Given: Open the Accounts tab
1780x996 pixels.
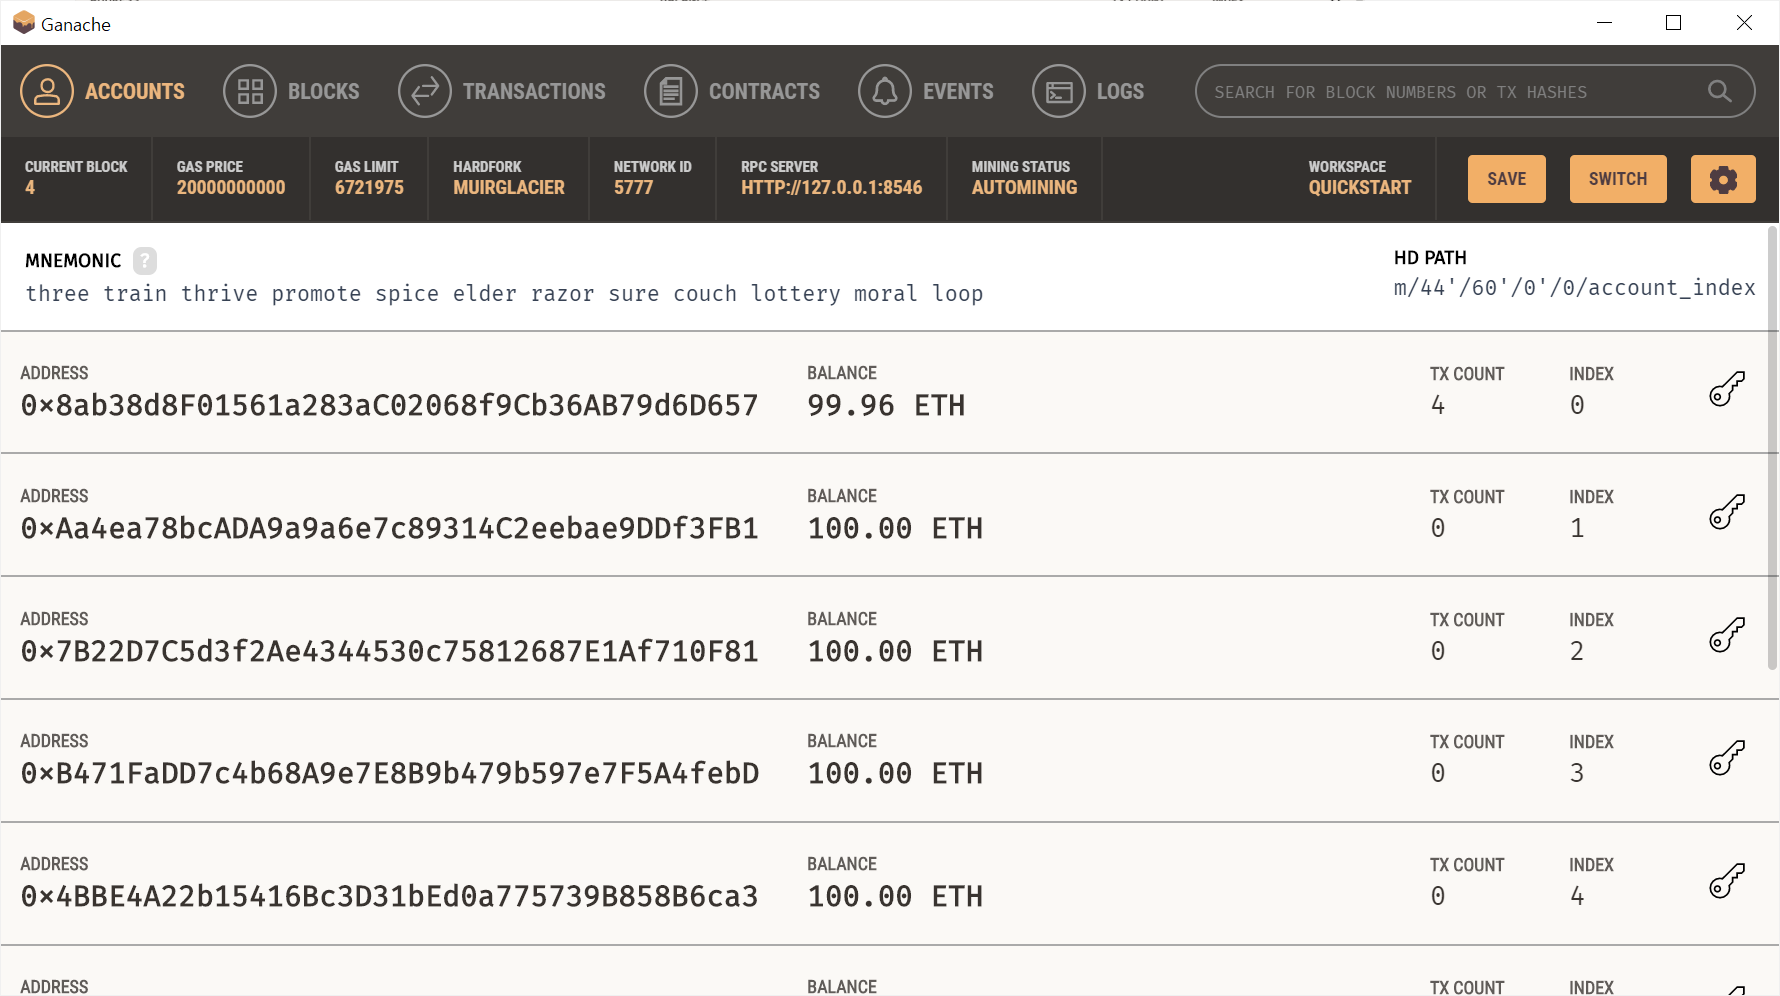Looking at the screenshot, I should pos(103,91).
